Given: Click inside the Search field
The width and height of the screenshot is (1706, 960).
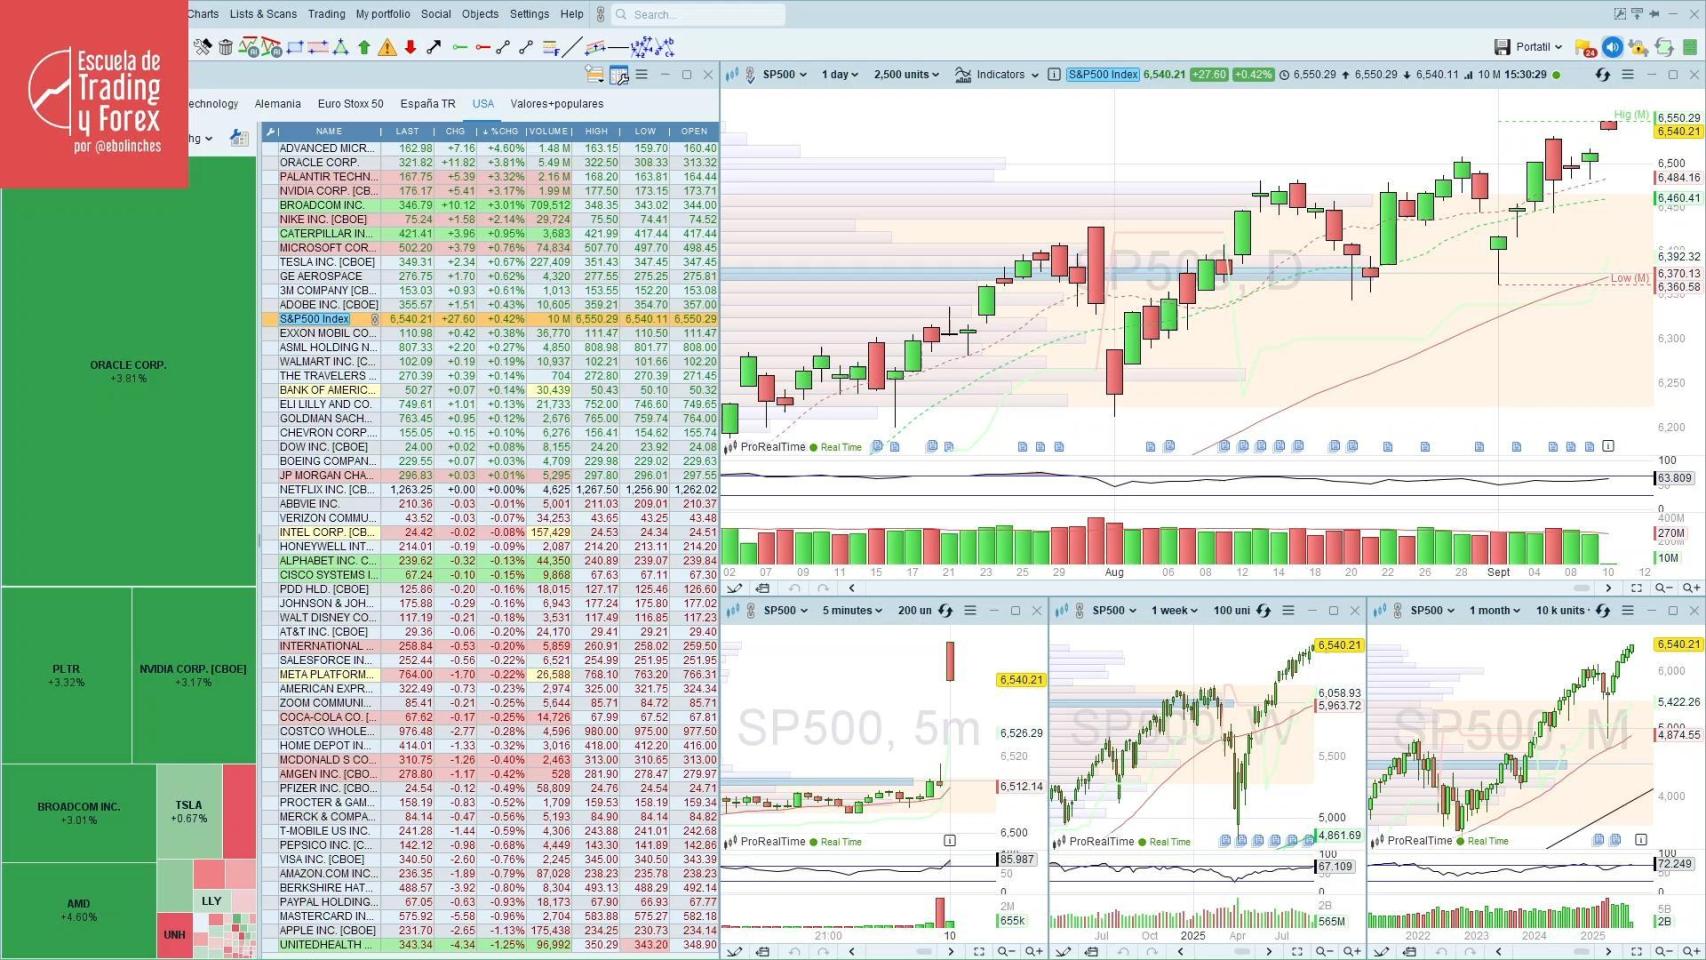Looking at the screenshot, I should point(700,14).
